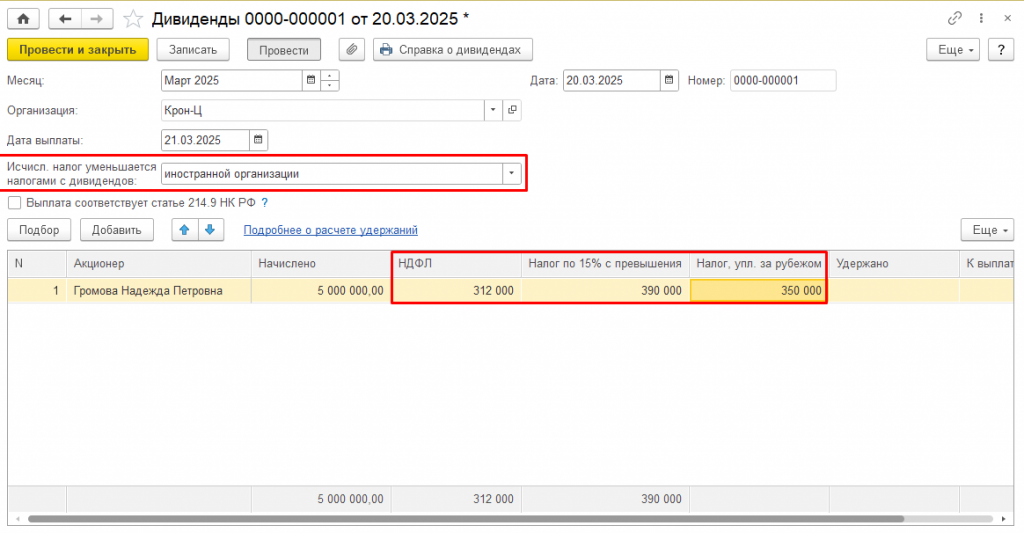Edit Дата field 20.03.2025
The width and height of the screenshot is (1024, 533).
point(611,80)
